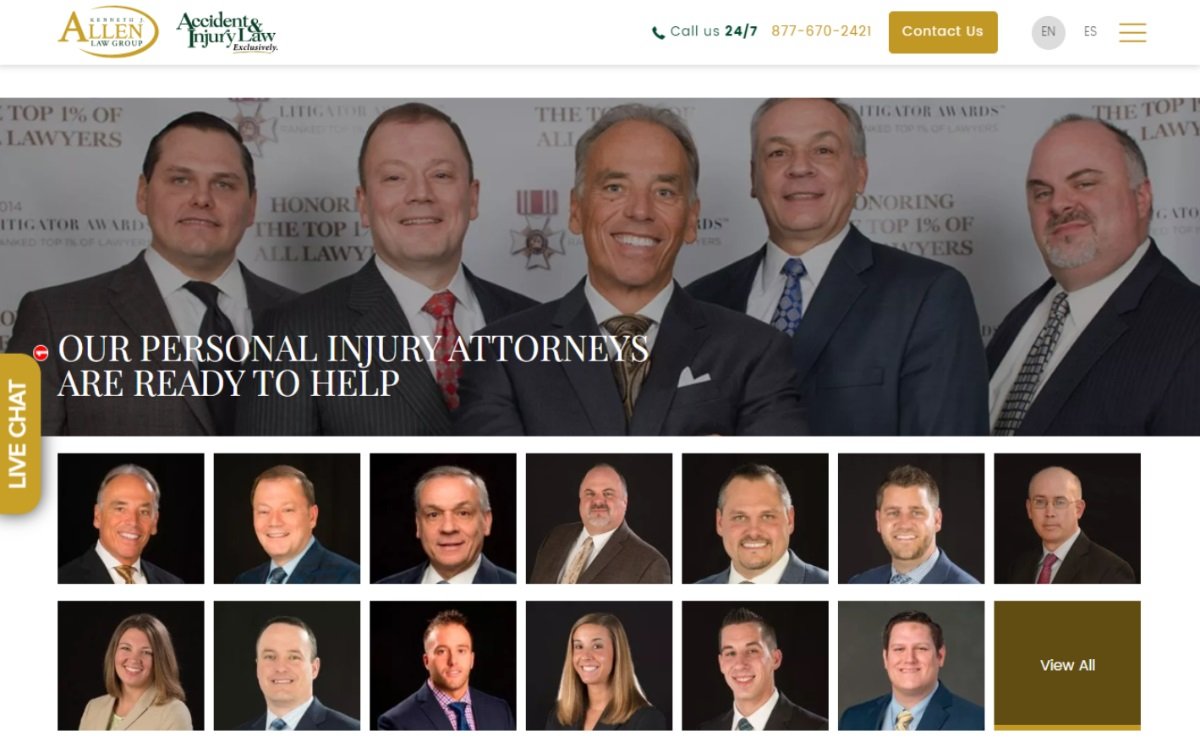
Task: Open first attorney photo in top row
Action: [131, 518]
